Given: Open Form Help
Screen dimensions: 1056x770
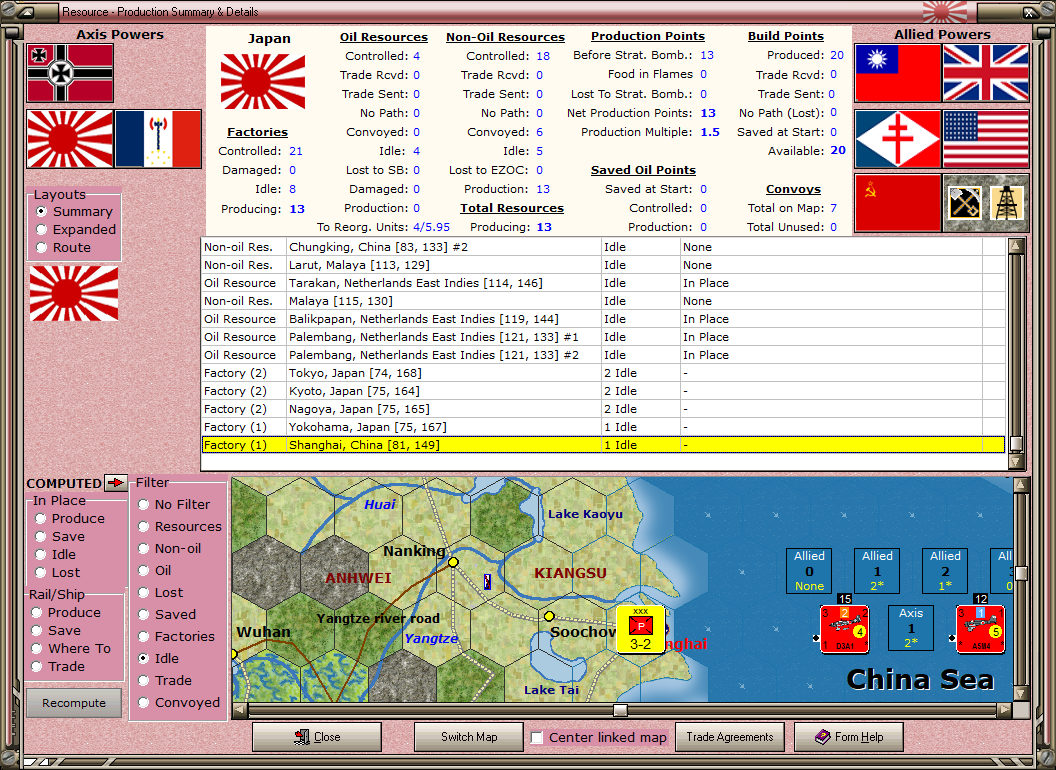Looking at the screenshot, I should pos(849,737).
